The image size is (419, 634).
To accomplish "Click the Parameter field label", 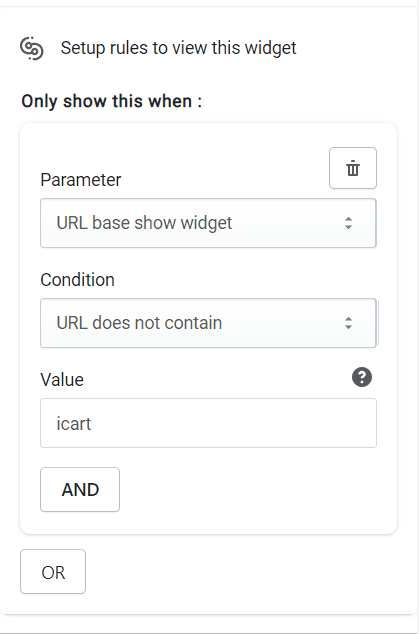I will pyautogui.click(x=80, y=180).
